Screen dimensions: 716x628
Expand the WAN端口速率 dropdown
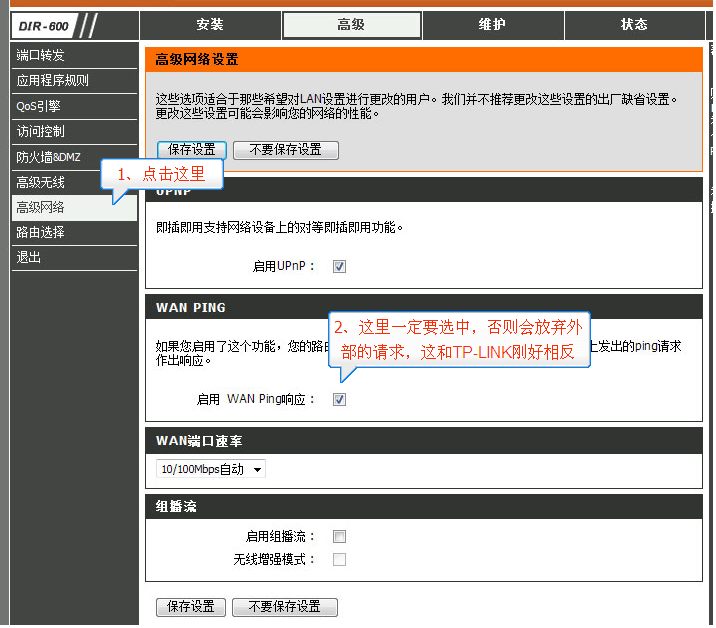pyautogui.click(x=211, y=469)
